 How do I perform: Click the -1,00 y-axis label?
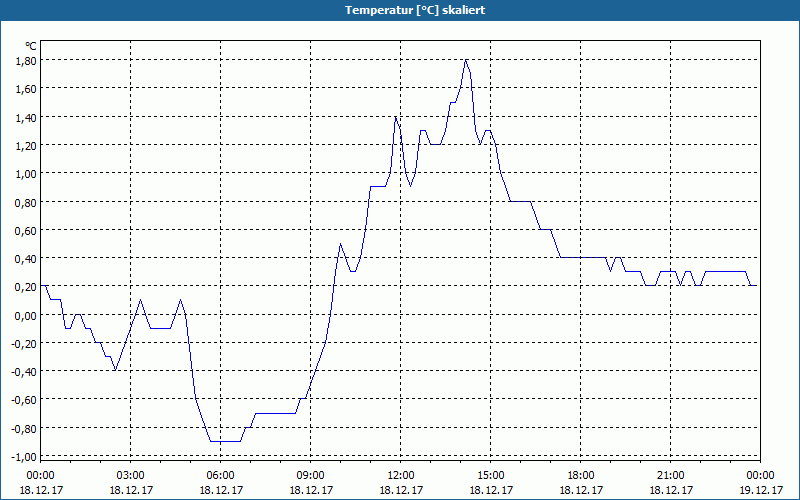pos(25,457)
